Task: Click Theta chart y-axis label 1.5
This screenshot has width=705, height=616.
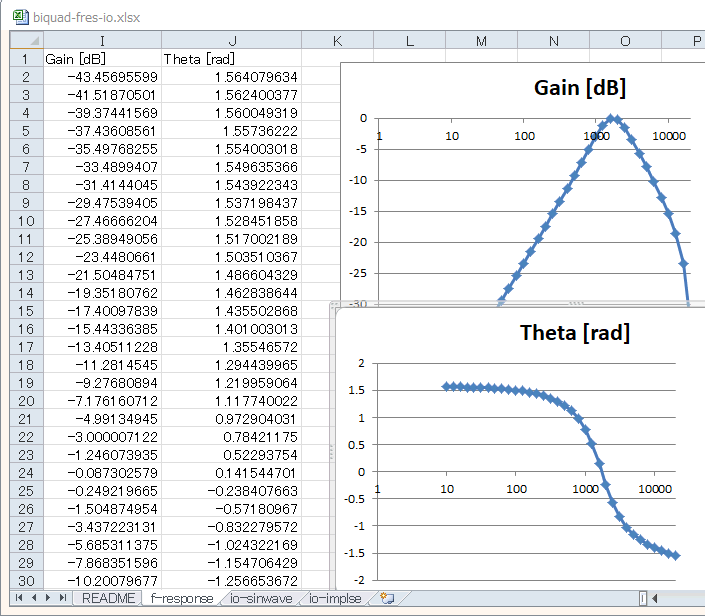Action: pyautogui.click(x=357, y=390)
